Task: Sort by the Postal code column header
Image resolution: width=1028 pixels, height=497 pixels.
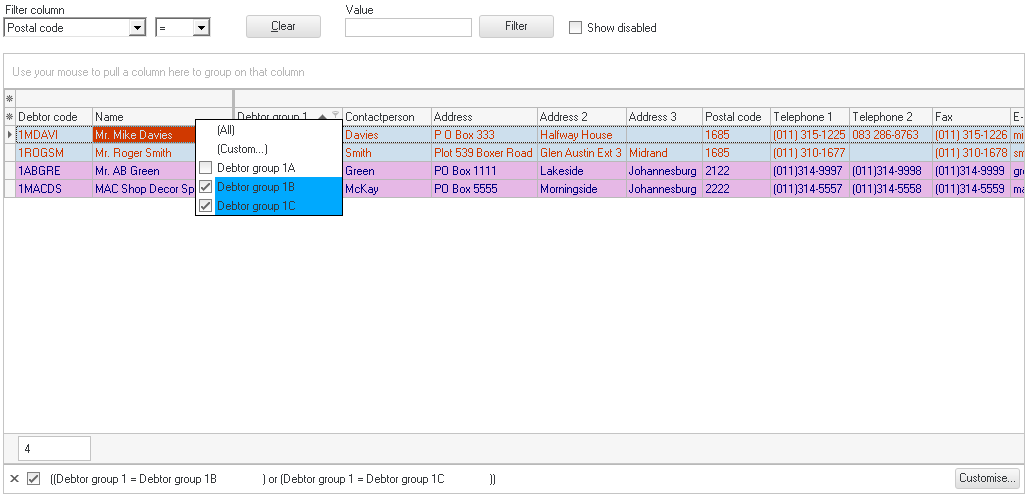Action: (733, 117)
